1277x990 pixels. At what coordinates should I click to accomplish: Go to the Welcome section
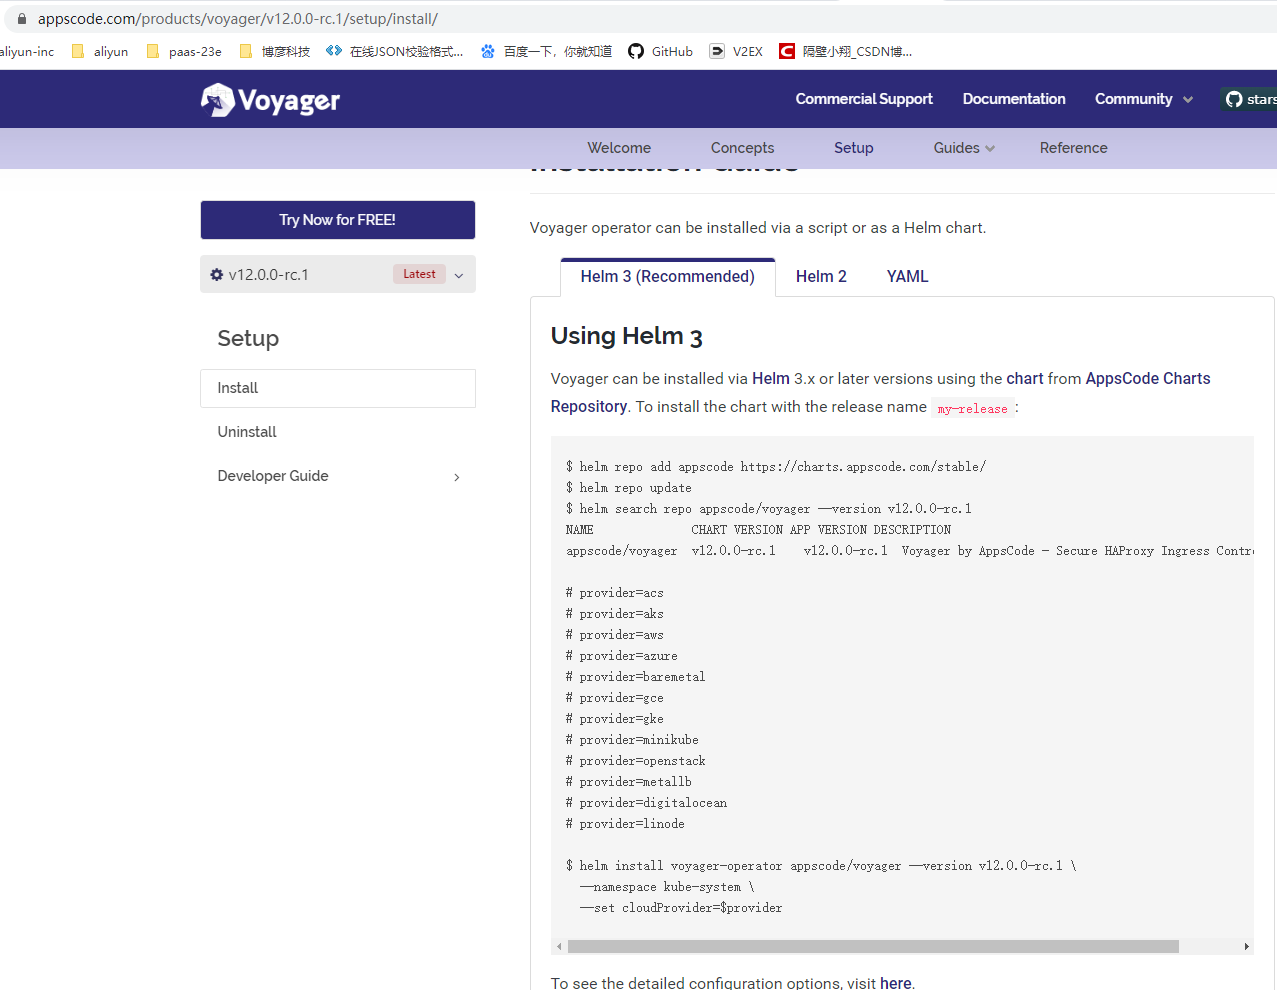pyautogui.click(x=619, y=148)
